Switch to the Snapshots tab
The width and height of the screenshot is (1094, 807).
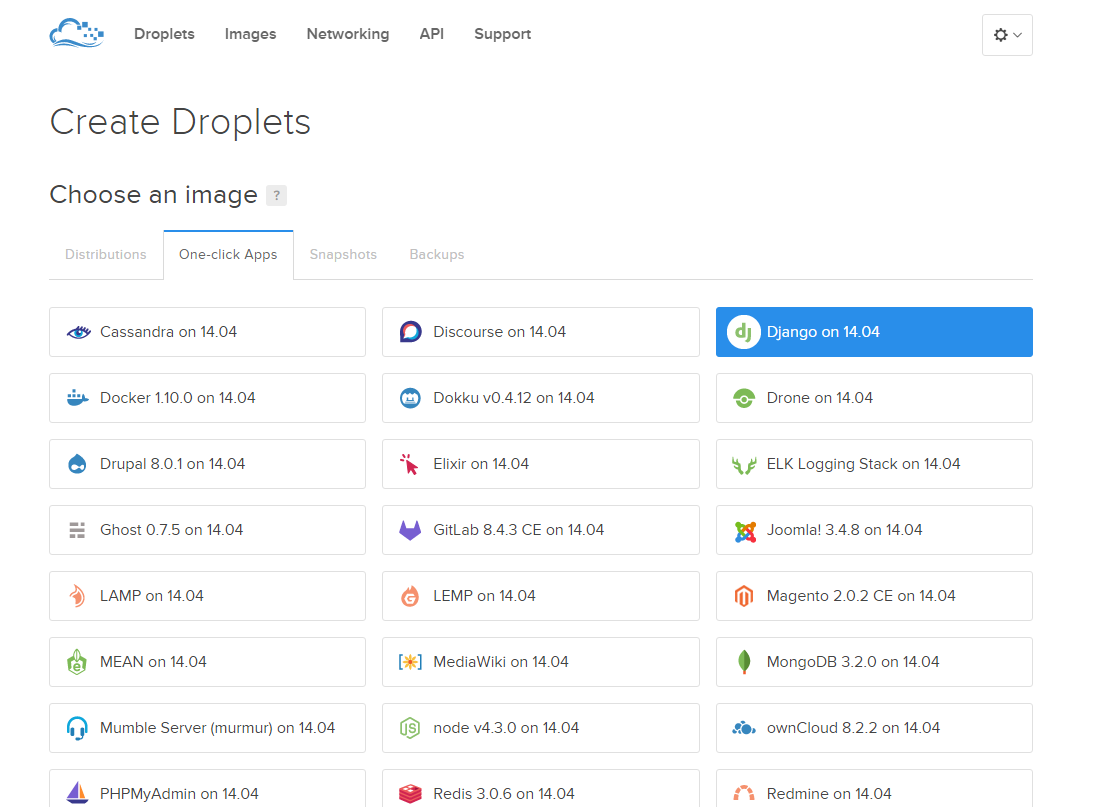point(343,255)
